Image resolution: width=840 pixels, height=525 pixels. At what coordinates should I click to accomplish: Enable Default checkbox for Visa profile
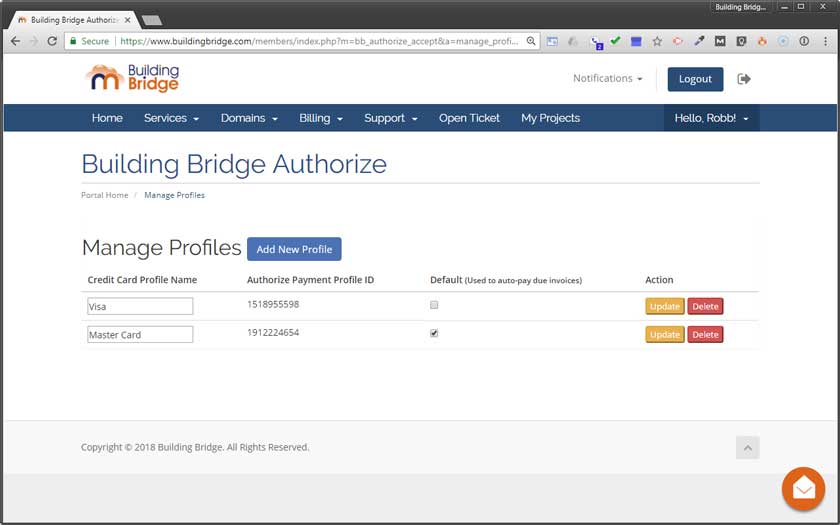click(x=434, y=305)
